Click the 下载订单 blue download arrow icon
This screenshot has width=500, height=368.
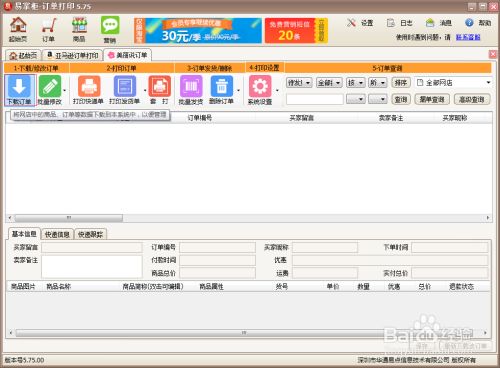click(x=19, y=90)
